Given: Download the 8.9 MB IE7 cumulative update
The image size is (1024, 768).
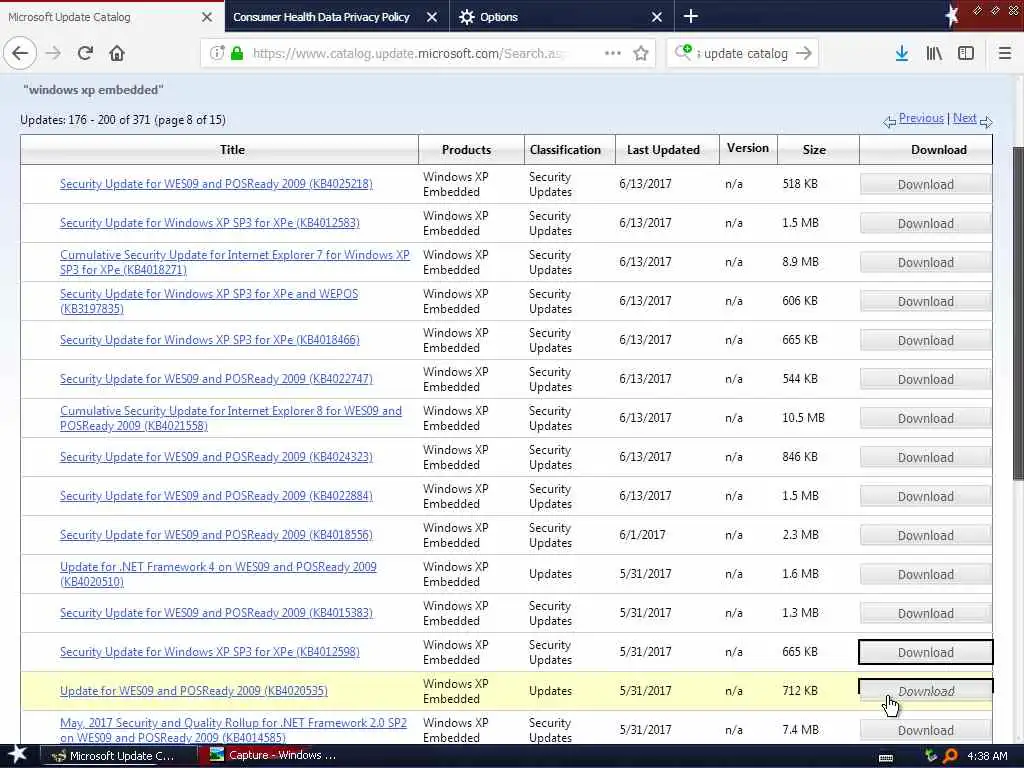Looking at the screenshot, I should (925, 263).
